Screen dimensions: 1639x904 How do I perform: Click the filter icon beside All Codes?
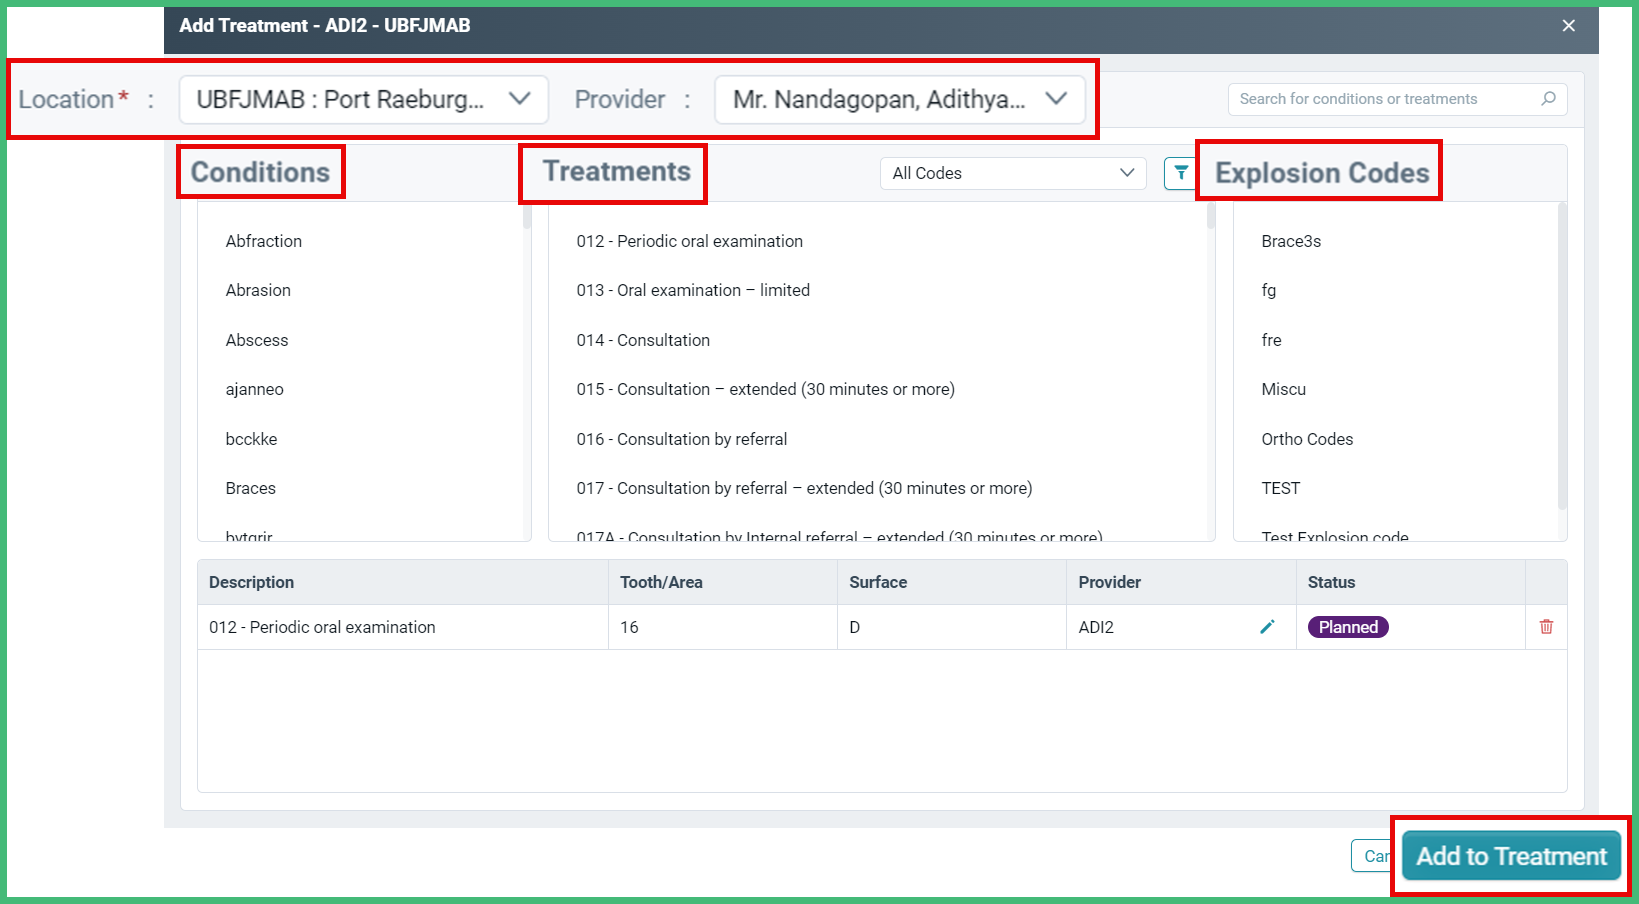1180,172
